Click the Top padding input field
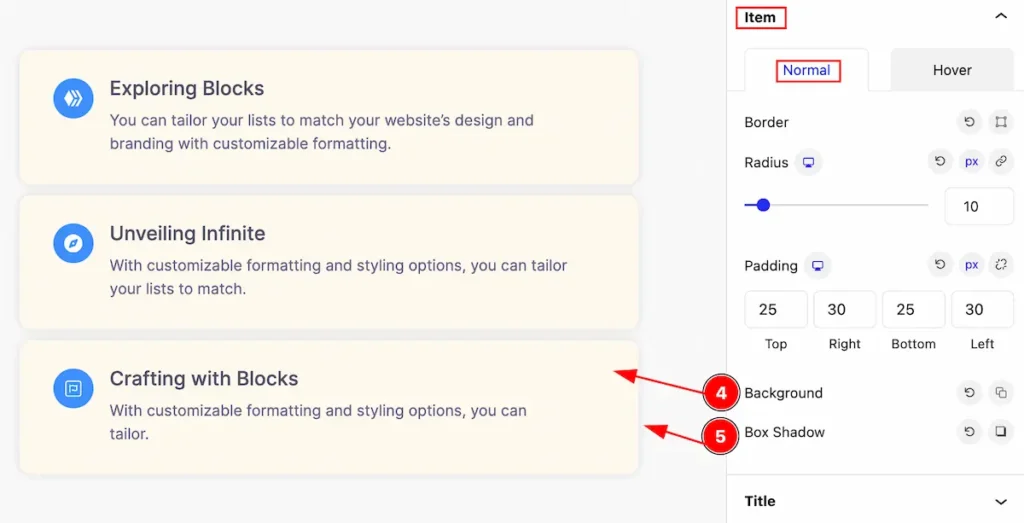 [x=776, y=309]
